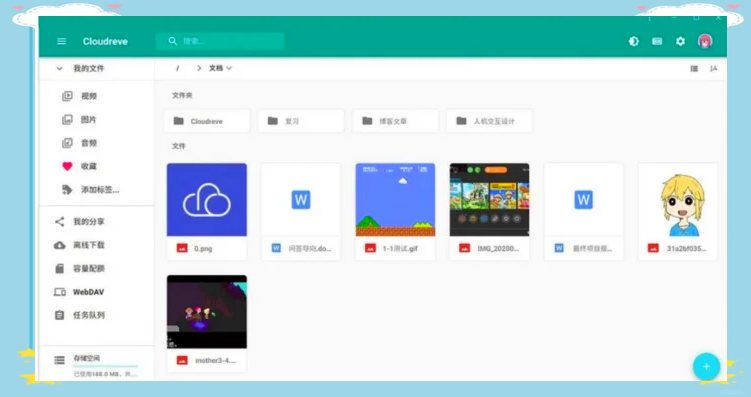Click the Cloudreve title in header

tap(105, 41)
